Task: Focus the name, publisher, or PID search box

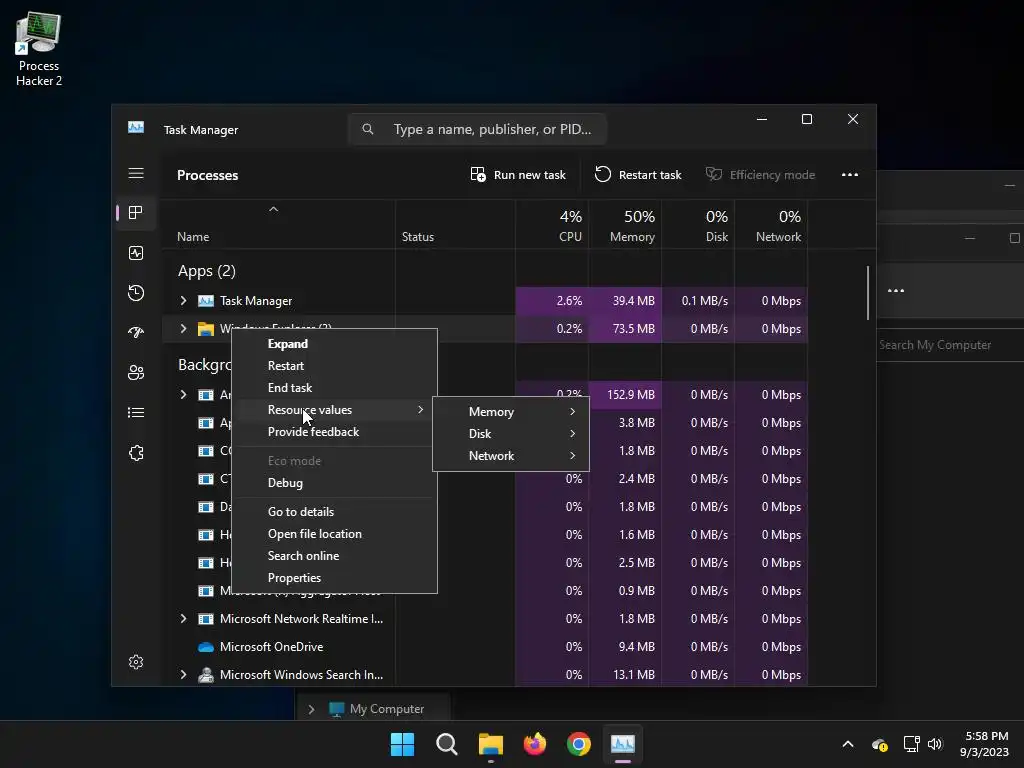Action: 477,129
